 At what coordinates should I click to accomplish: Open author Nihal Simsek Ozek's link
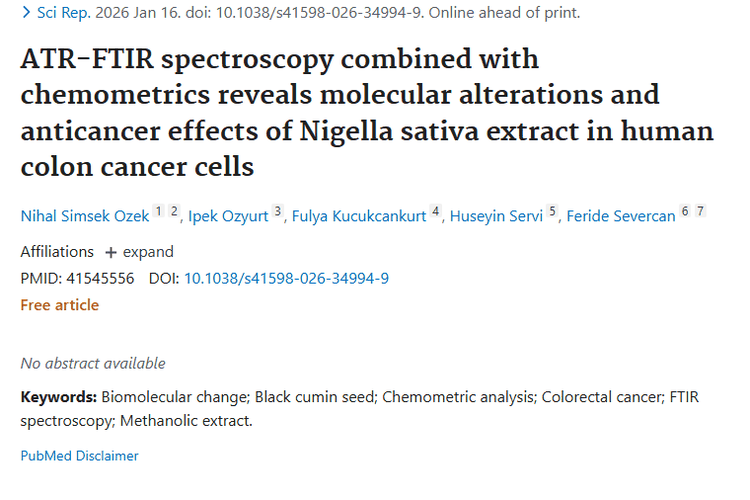point(85,216)
